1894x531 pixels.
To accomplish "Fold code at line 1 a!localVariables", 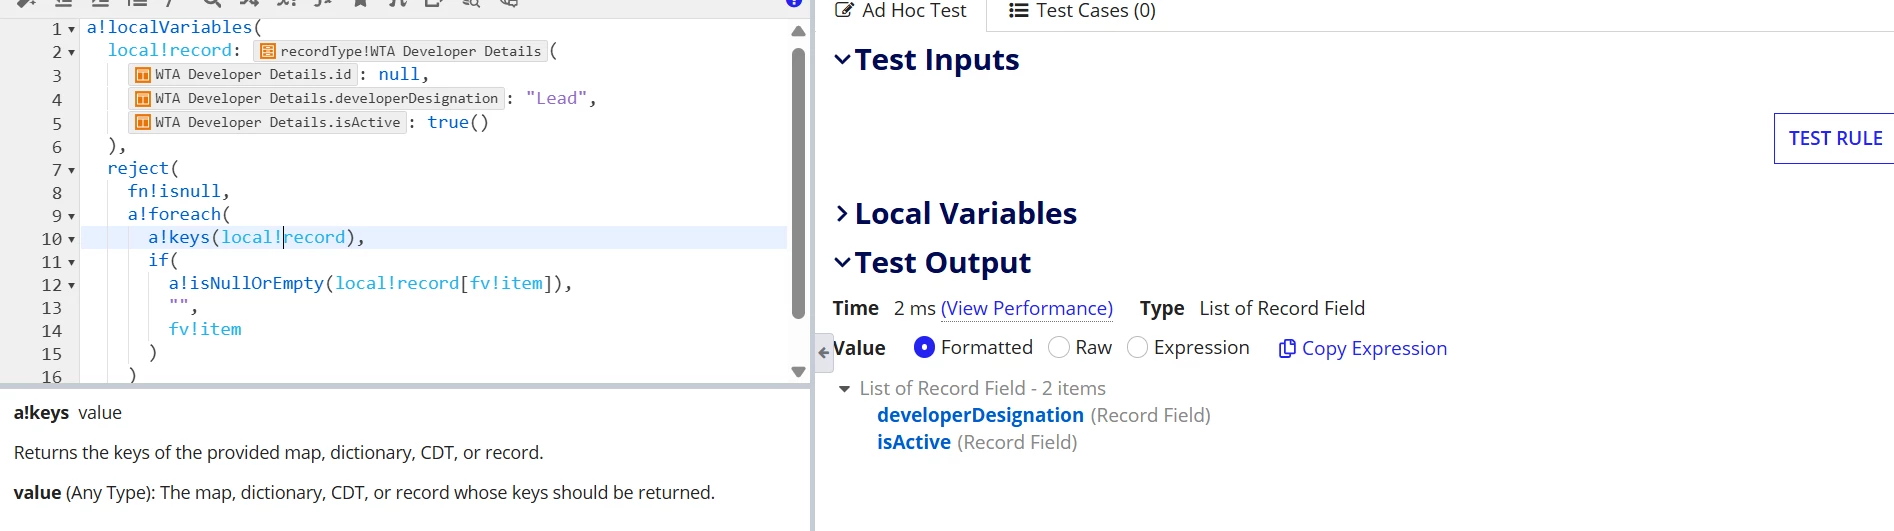I will tap(71, 29).
